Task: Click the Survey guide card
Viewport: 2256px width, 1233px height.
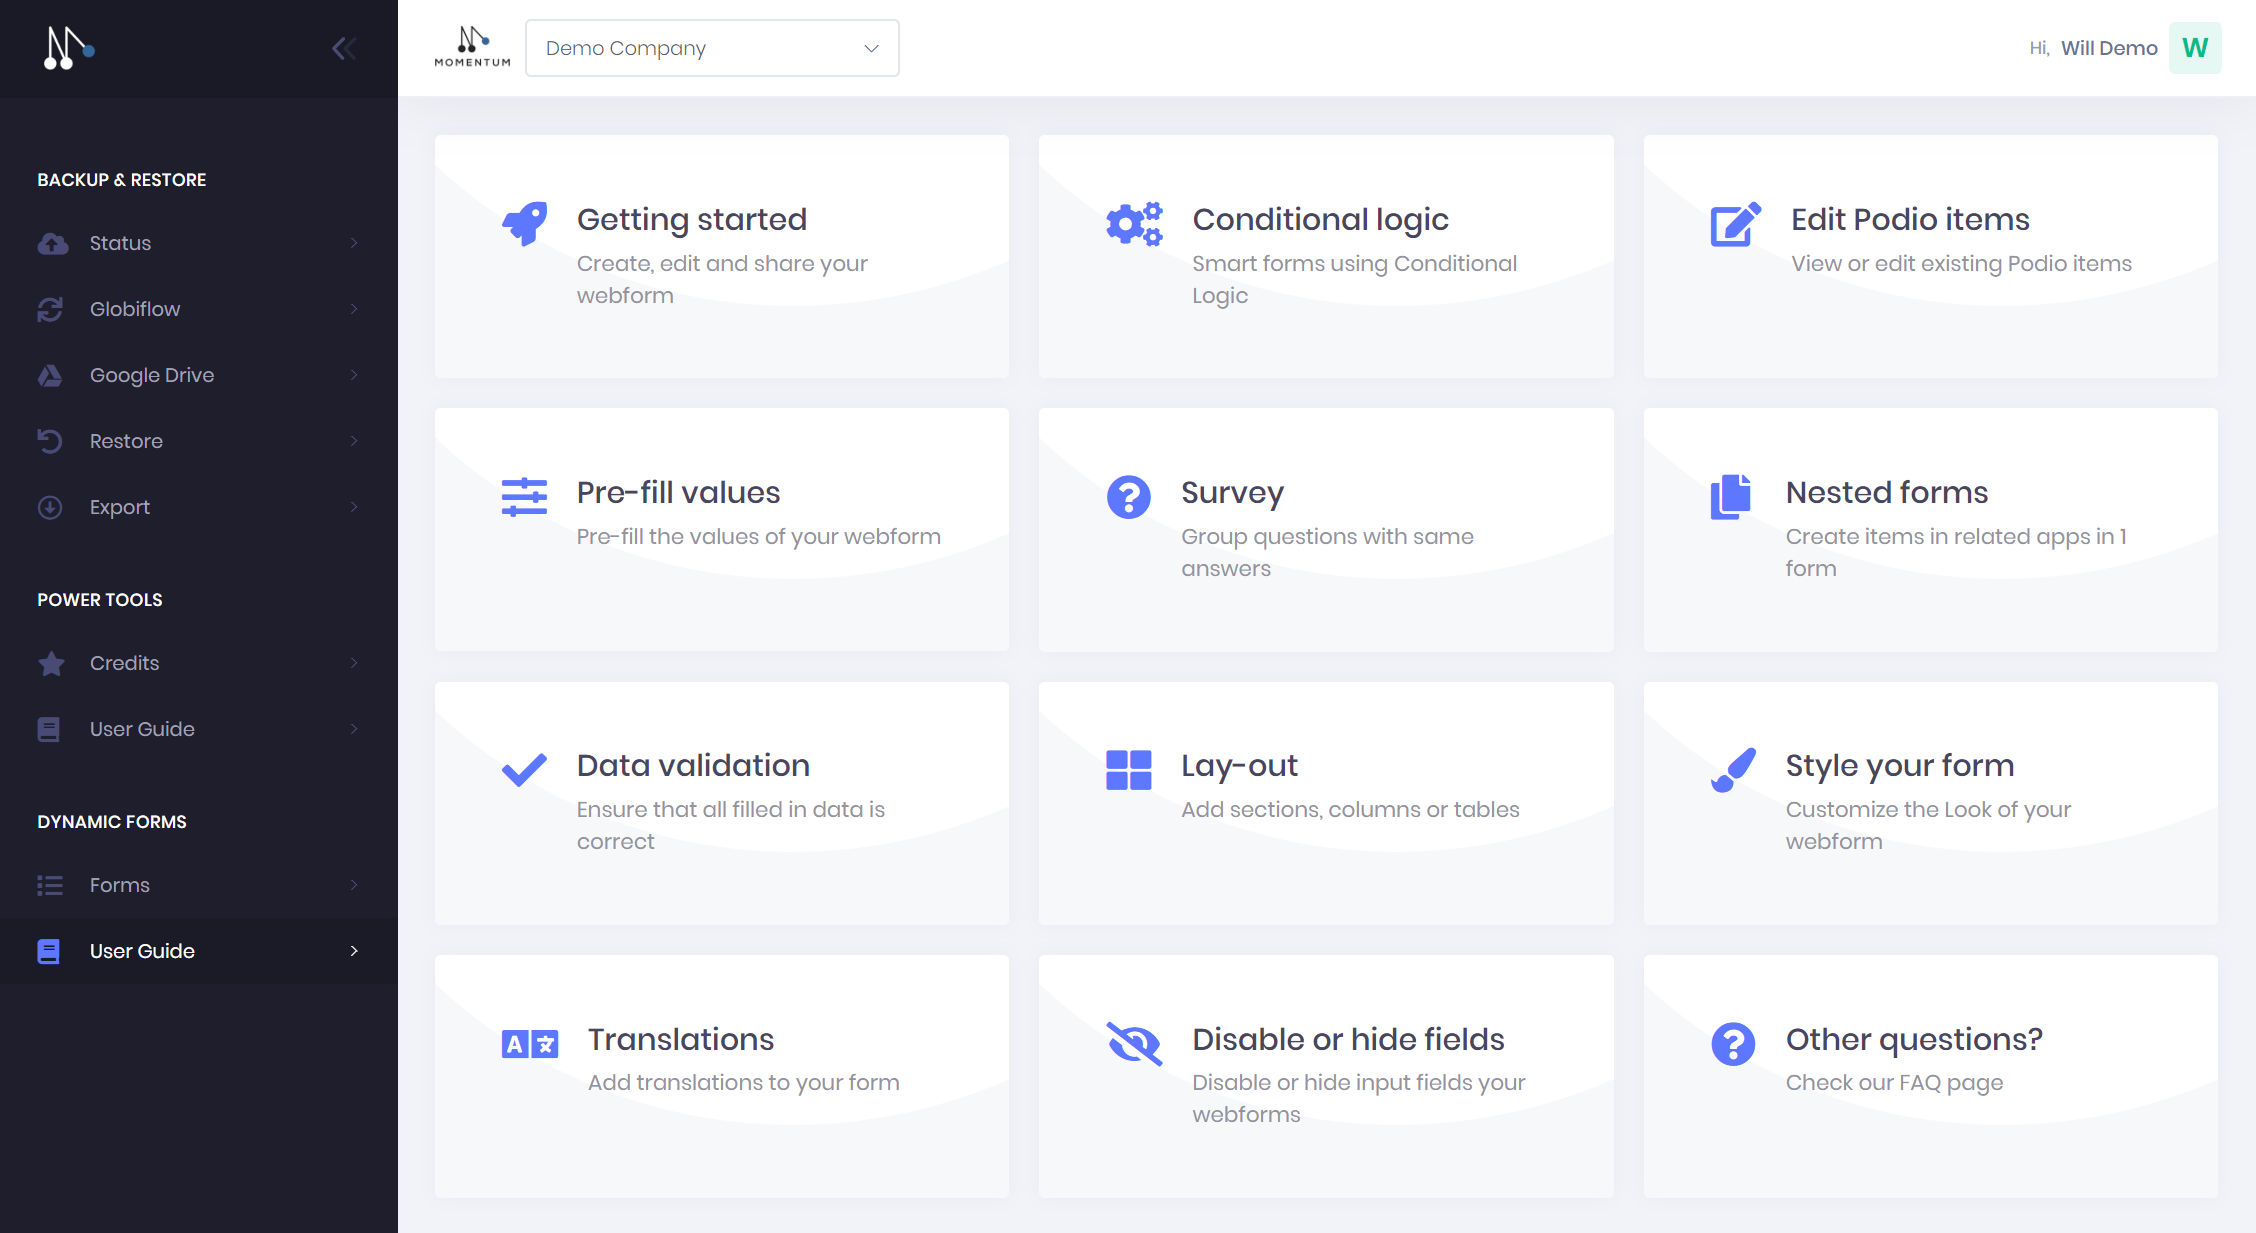Action: pos(1325,529)
